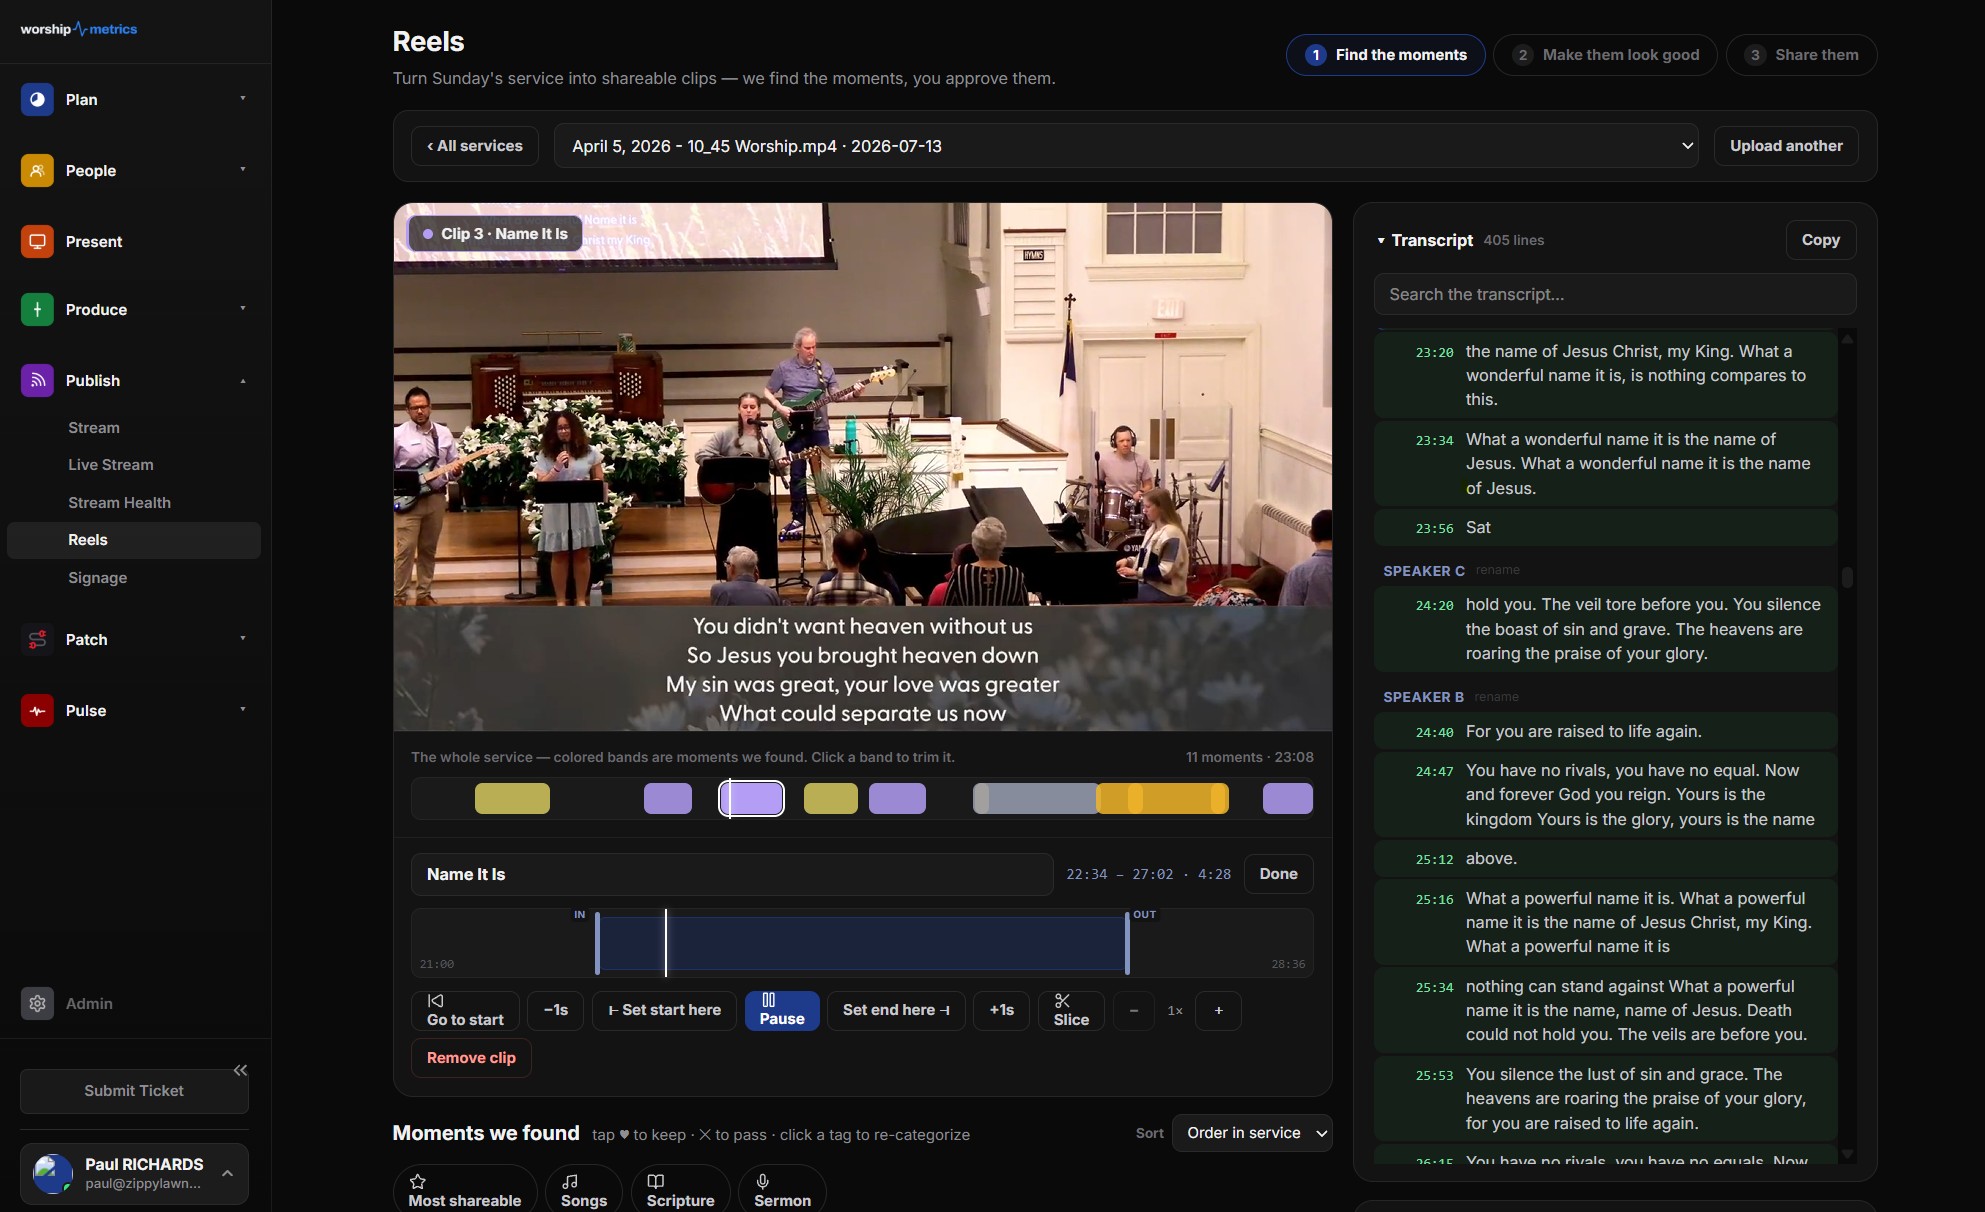Click Paul RICHARDS avatar picture

tap(52, 1173)
